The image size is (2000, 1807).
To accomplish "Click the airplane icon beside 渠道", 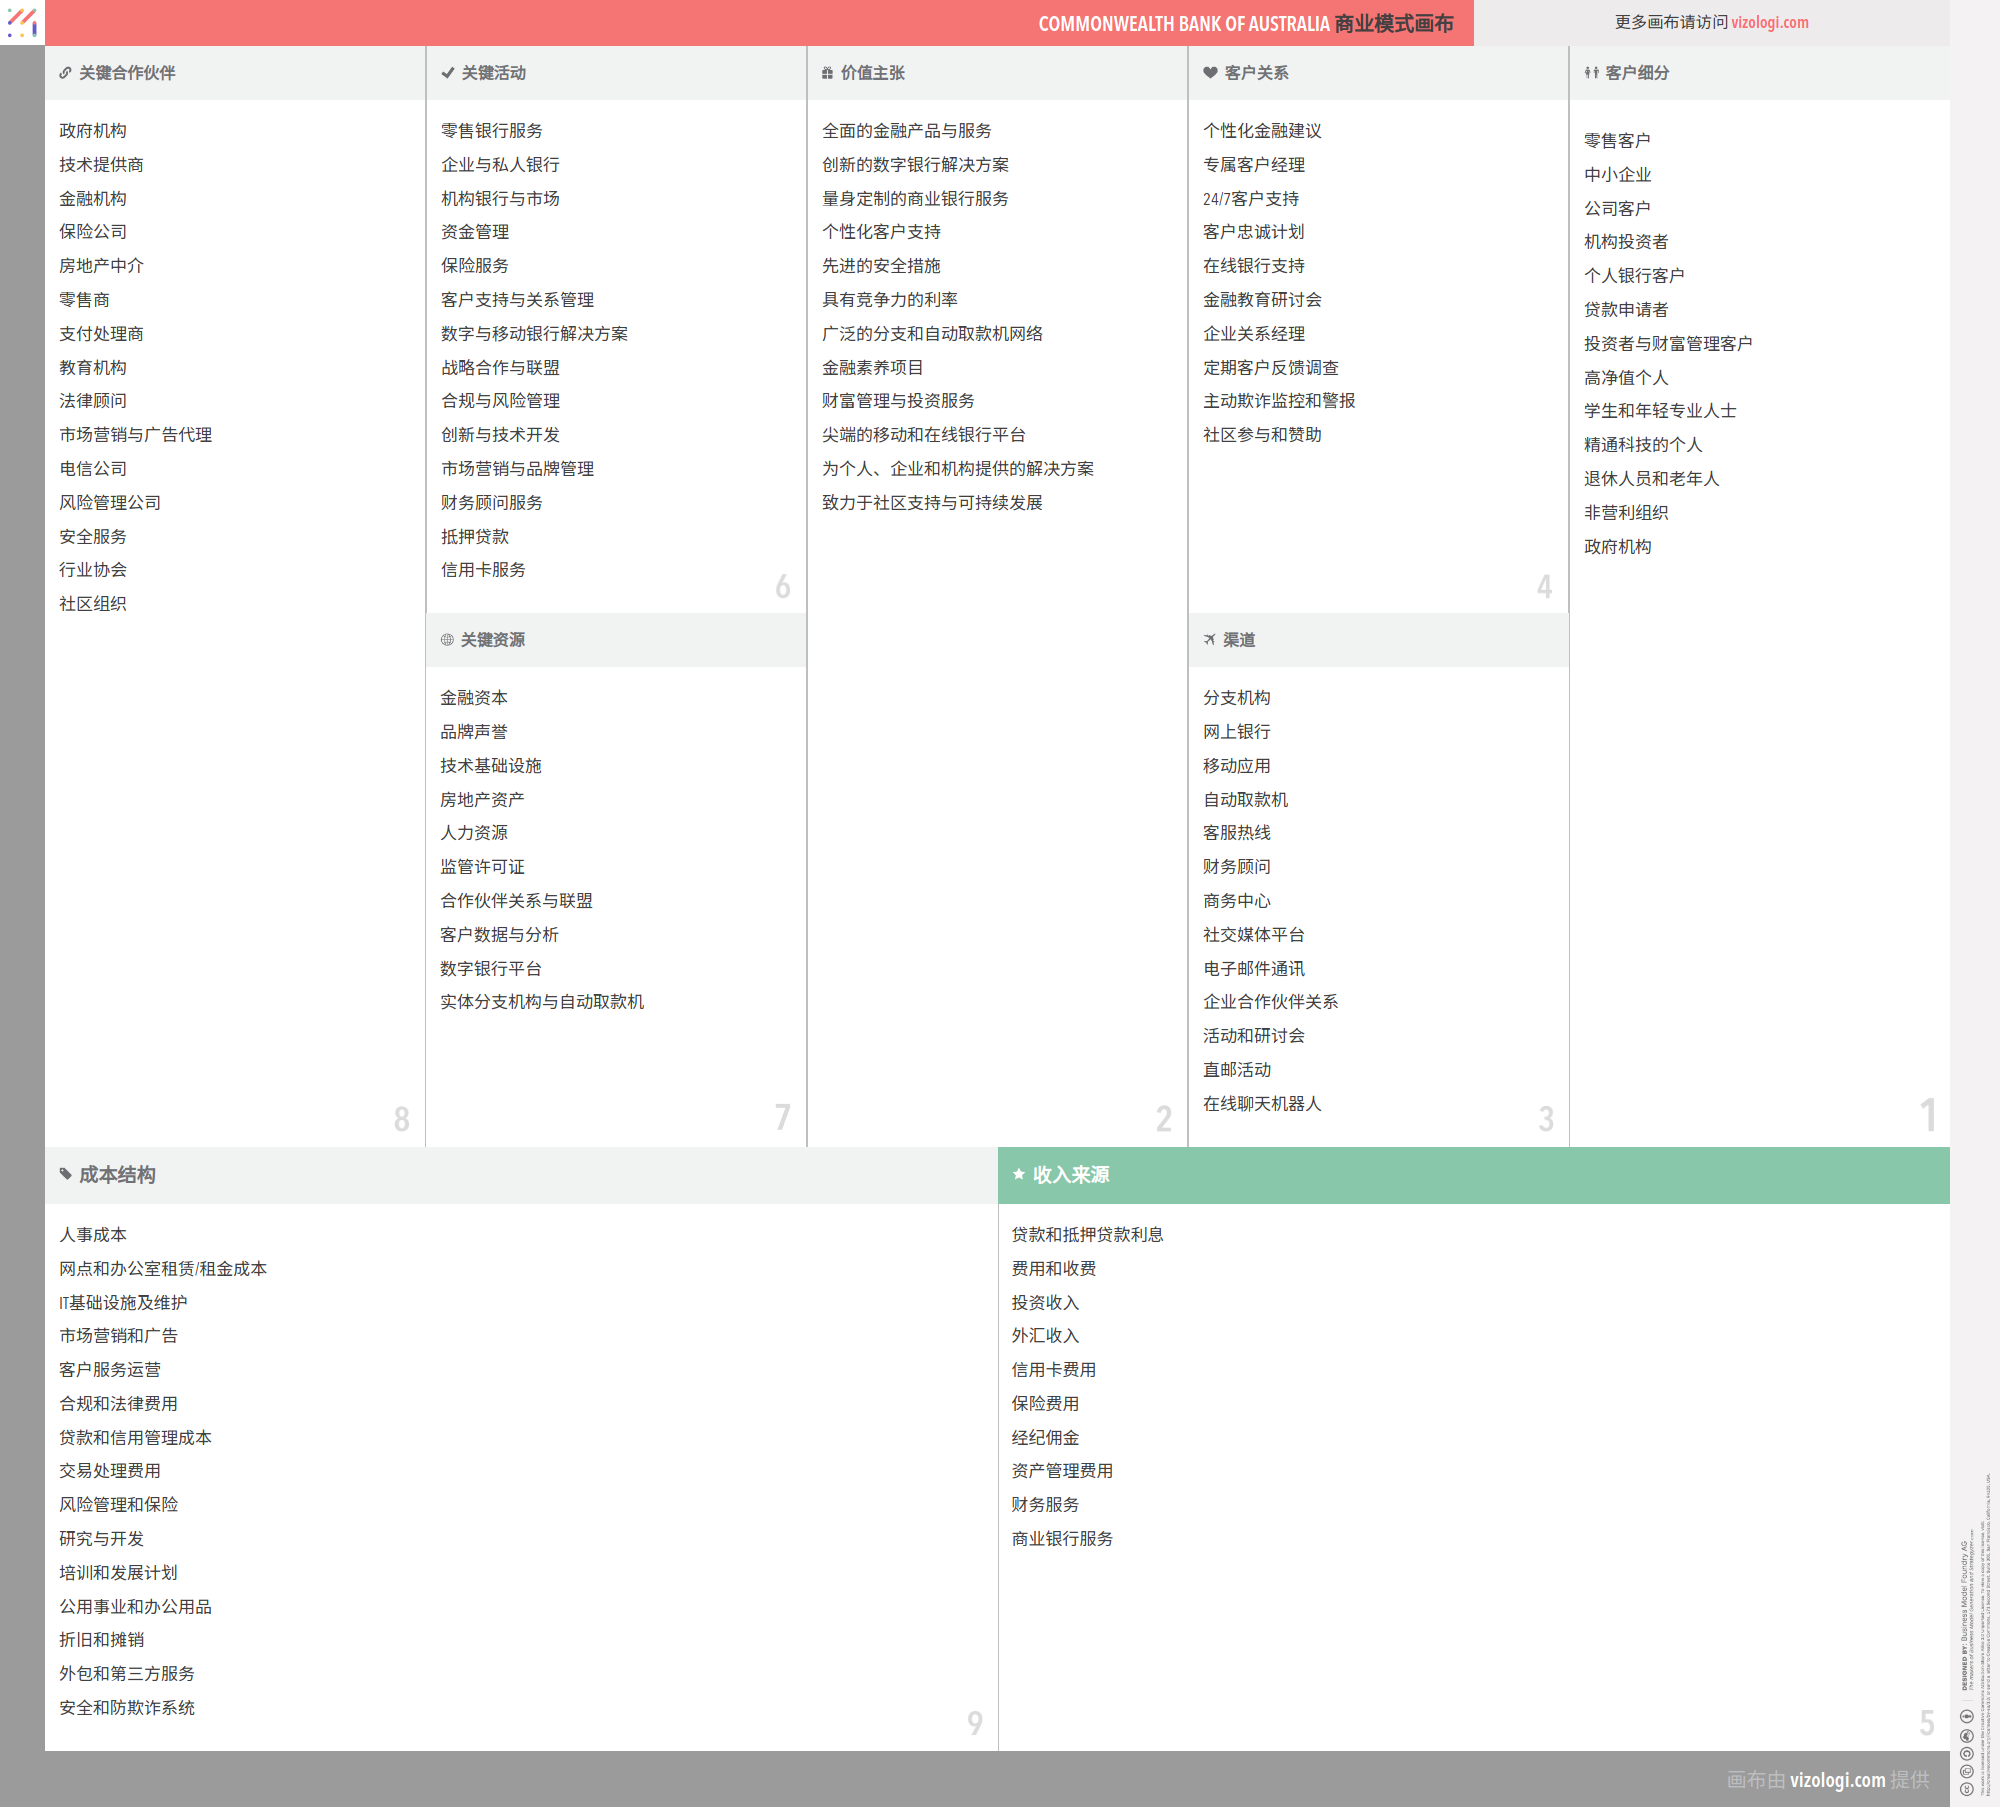I will [1210, 640].
